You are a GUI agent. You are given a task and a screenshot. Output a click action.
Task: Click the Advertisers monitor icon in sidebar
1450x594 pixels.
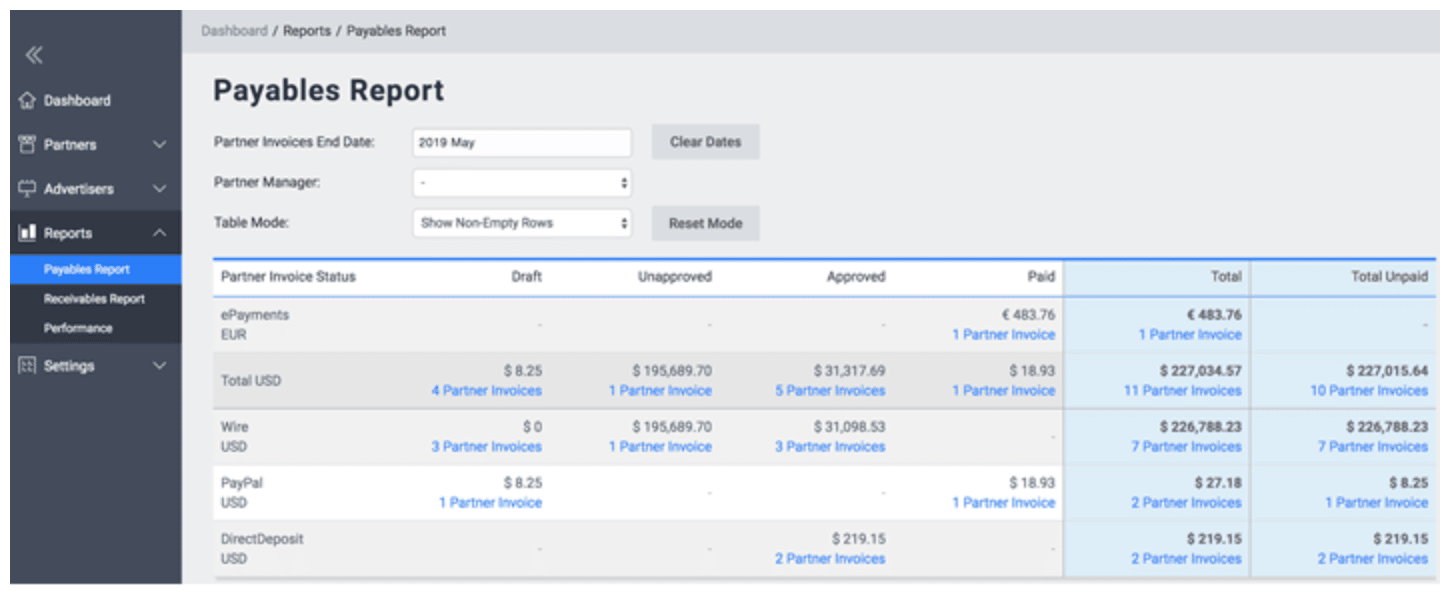26,188
